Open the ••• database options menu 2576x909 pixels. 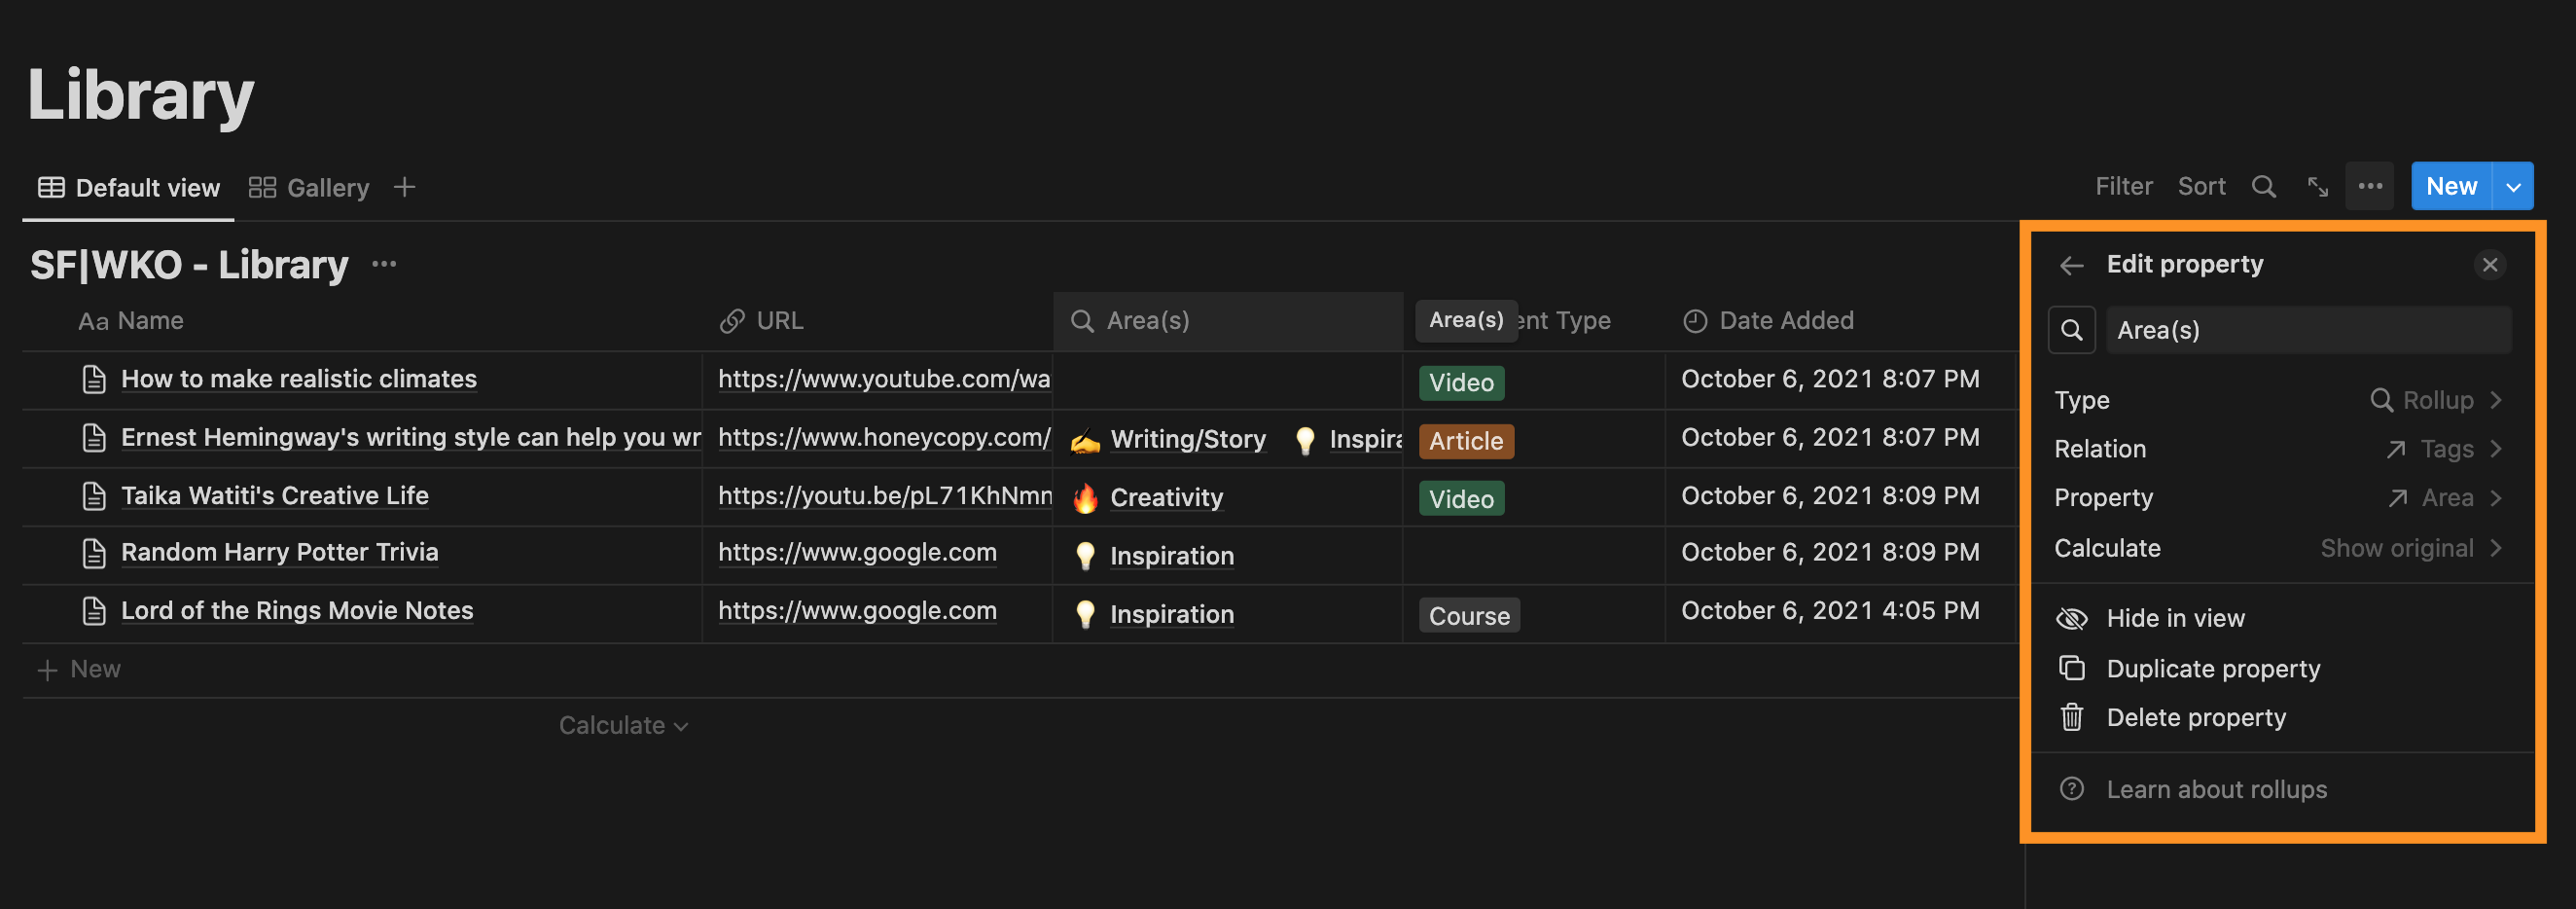click(x=2370, y=186)
